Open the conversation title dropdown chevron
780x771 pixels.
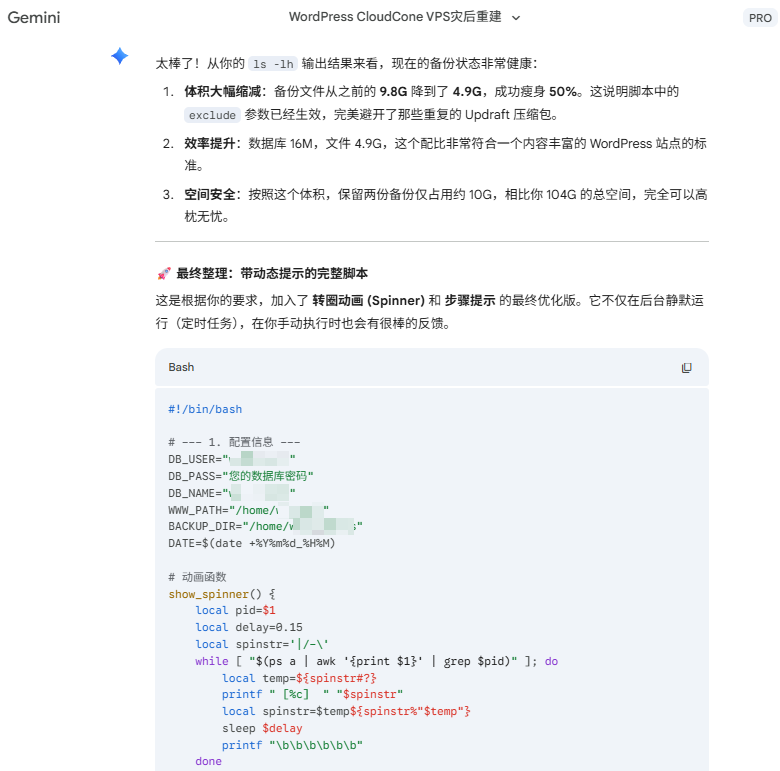[516, 18]
